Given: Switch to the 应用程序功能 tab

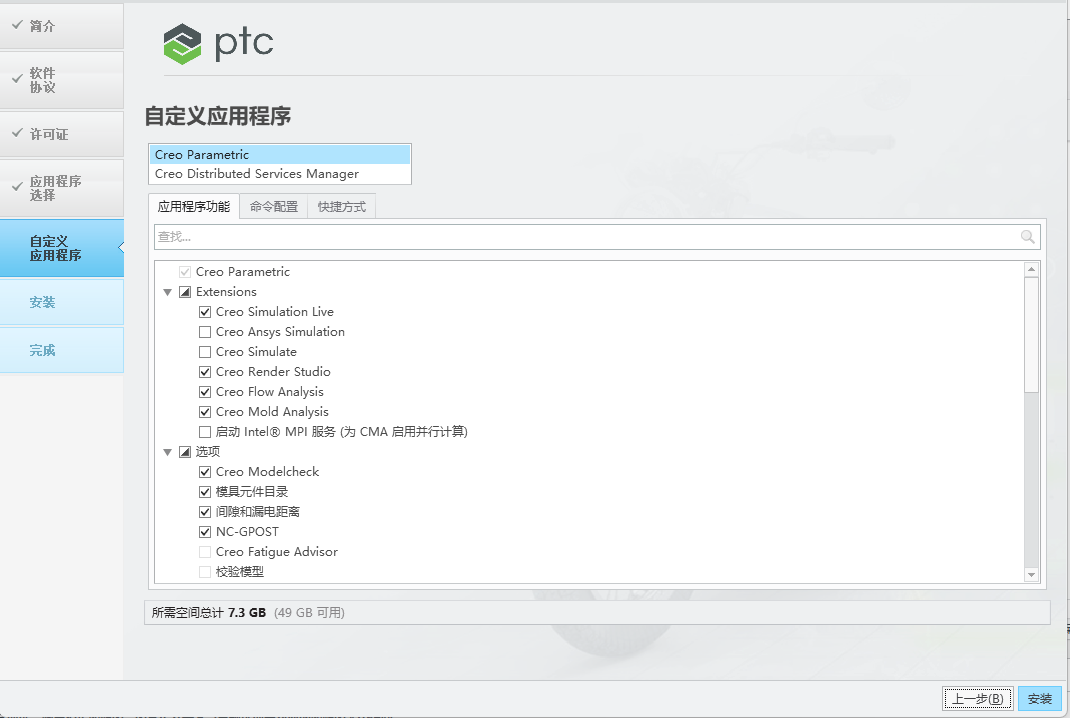Looking at the screenshot, I should pos(194,207).
